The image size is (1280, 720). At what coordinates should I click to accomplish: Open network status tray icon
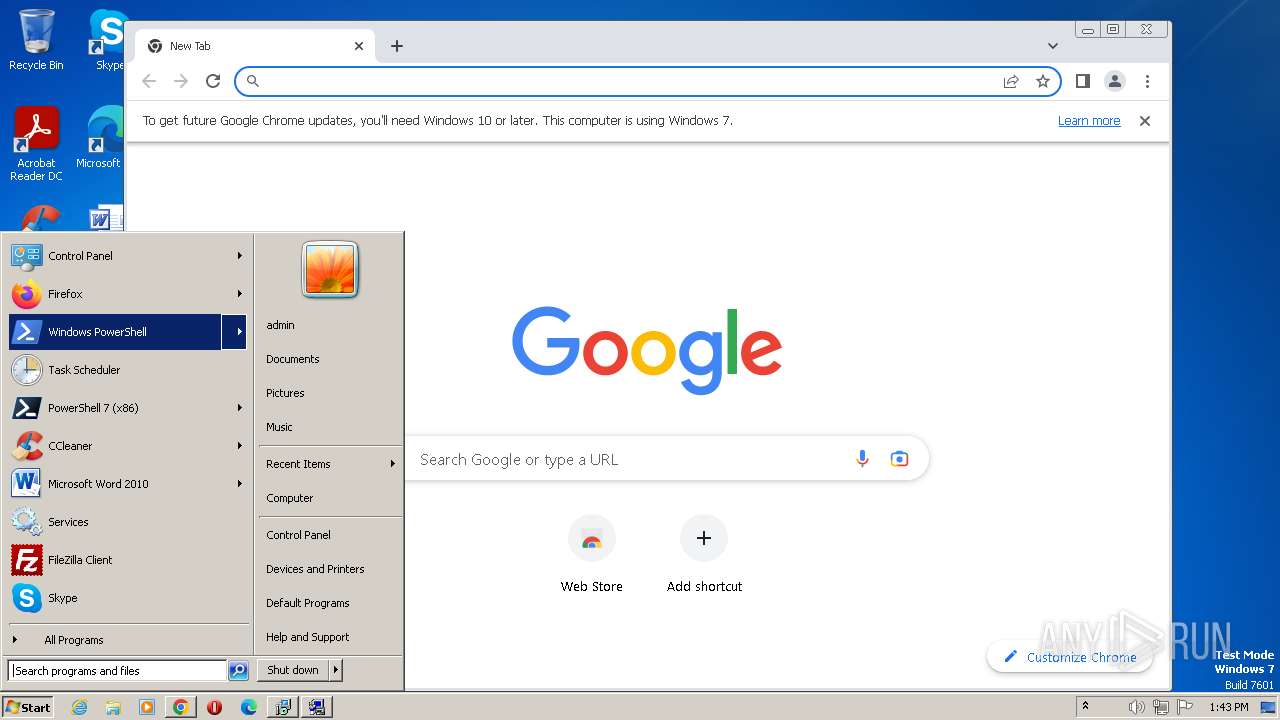1161,707
